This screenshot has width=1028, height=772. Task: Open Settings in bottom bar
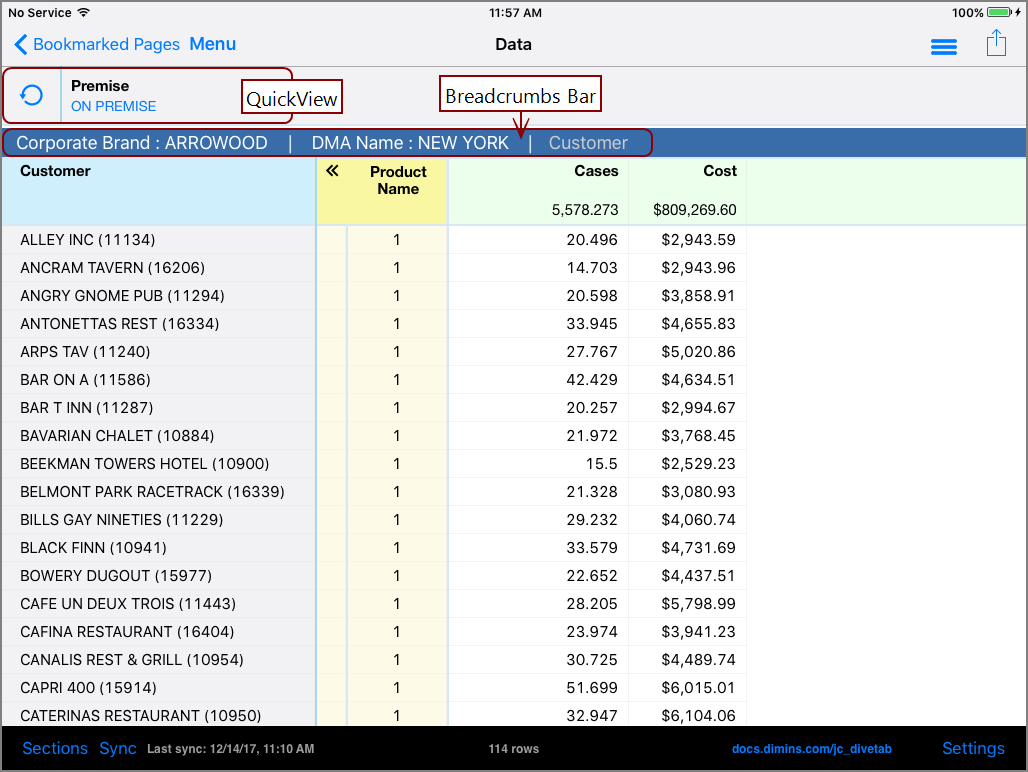(x=972, y=749)
